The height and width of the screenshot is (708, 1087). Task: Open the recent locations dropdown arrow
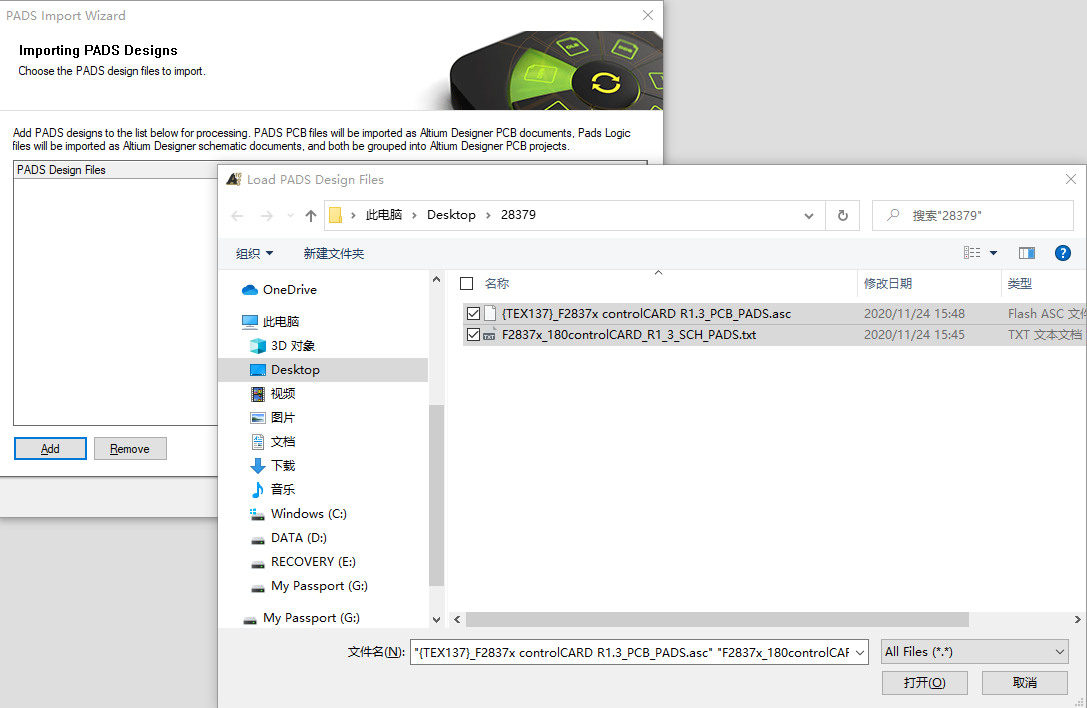pyautogui.click(x=290, y=216)
